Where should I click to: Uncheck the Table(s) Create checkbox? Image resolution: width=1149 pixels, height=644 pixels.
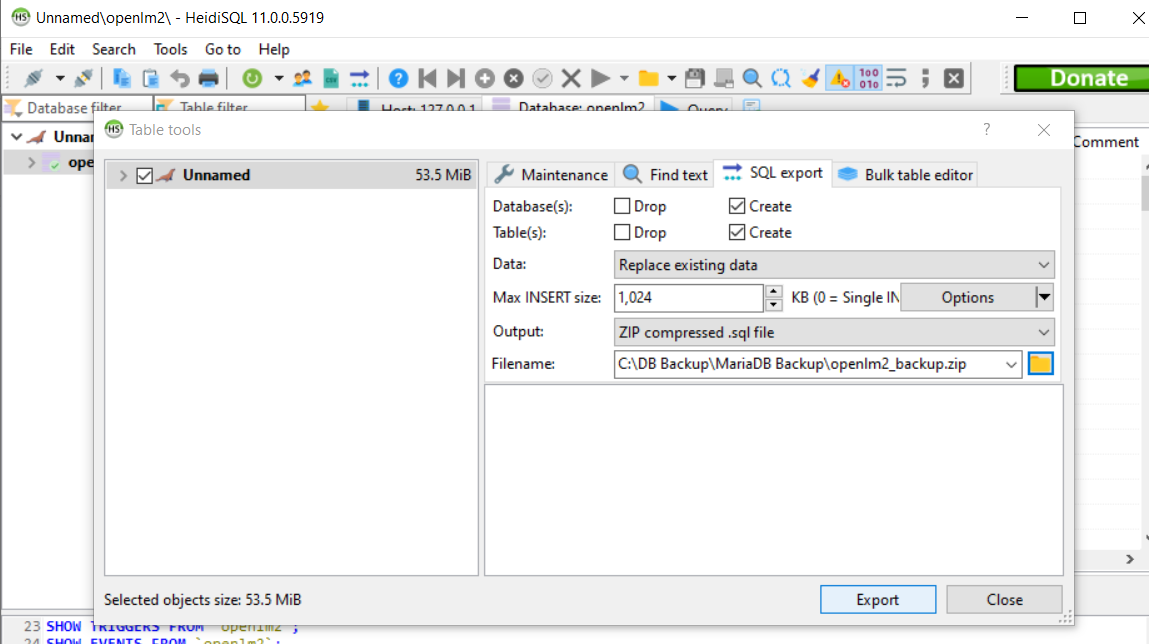point(737,232)
